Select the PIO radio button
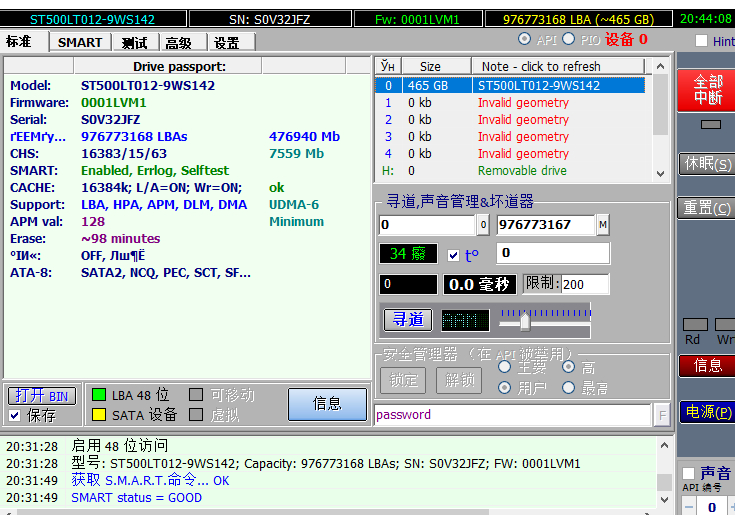This screenshot has height=515, width=735. (569, 39)
